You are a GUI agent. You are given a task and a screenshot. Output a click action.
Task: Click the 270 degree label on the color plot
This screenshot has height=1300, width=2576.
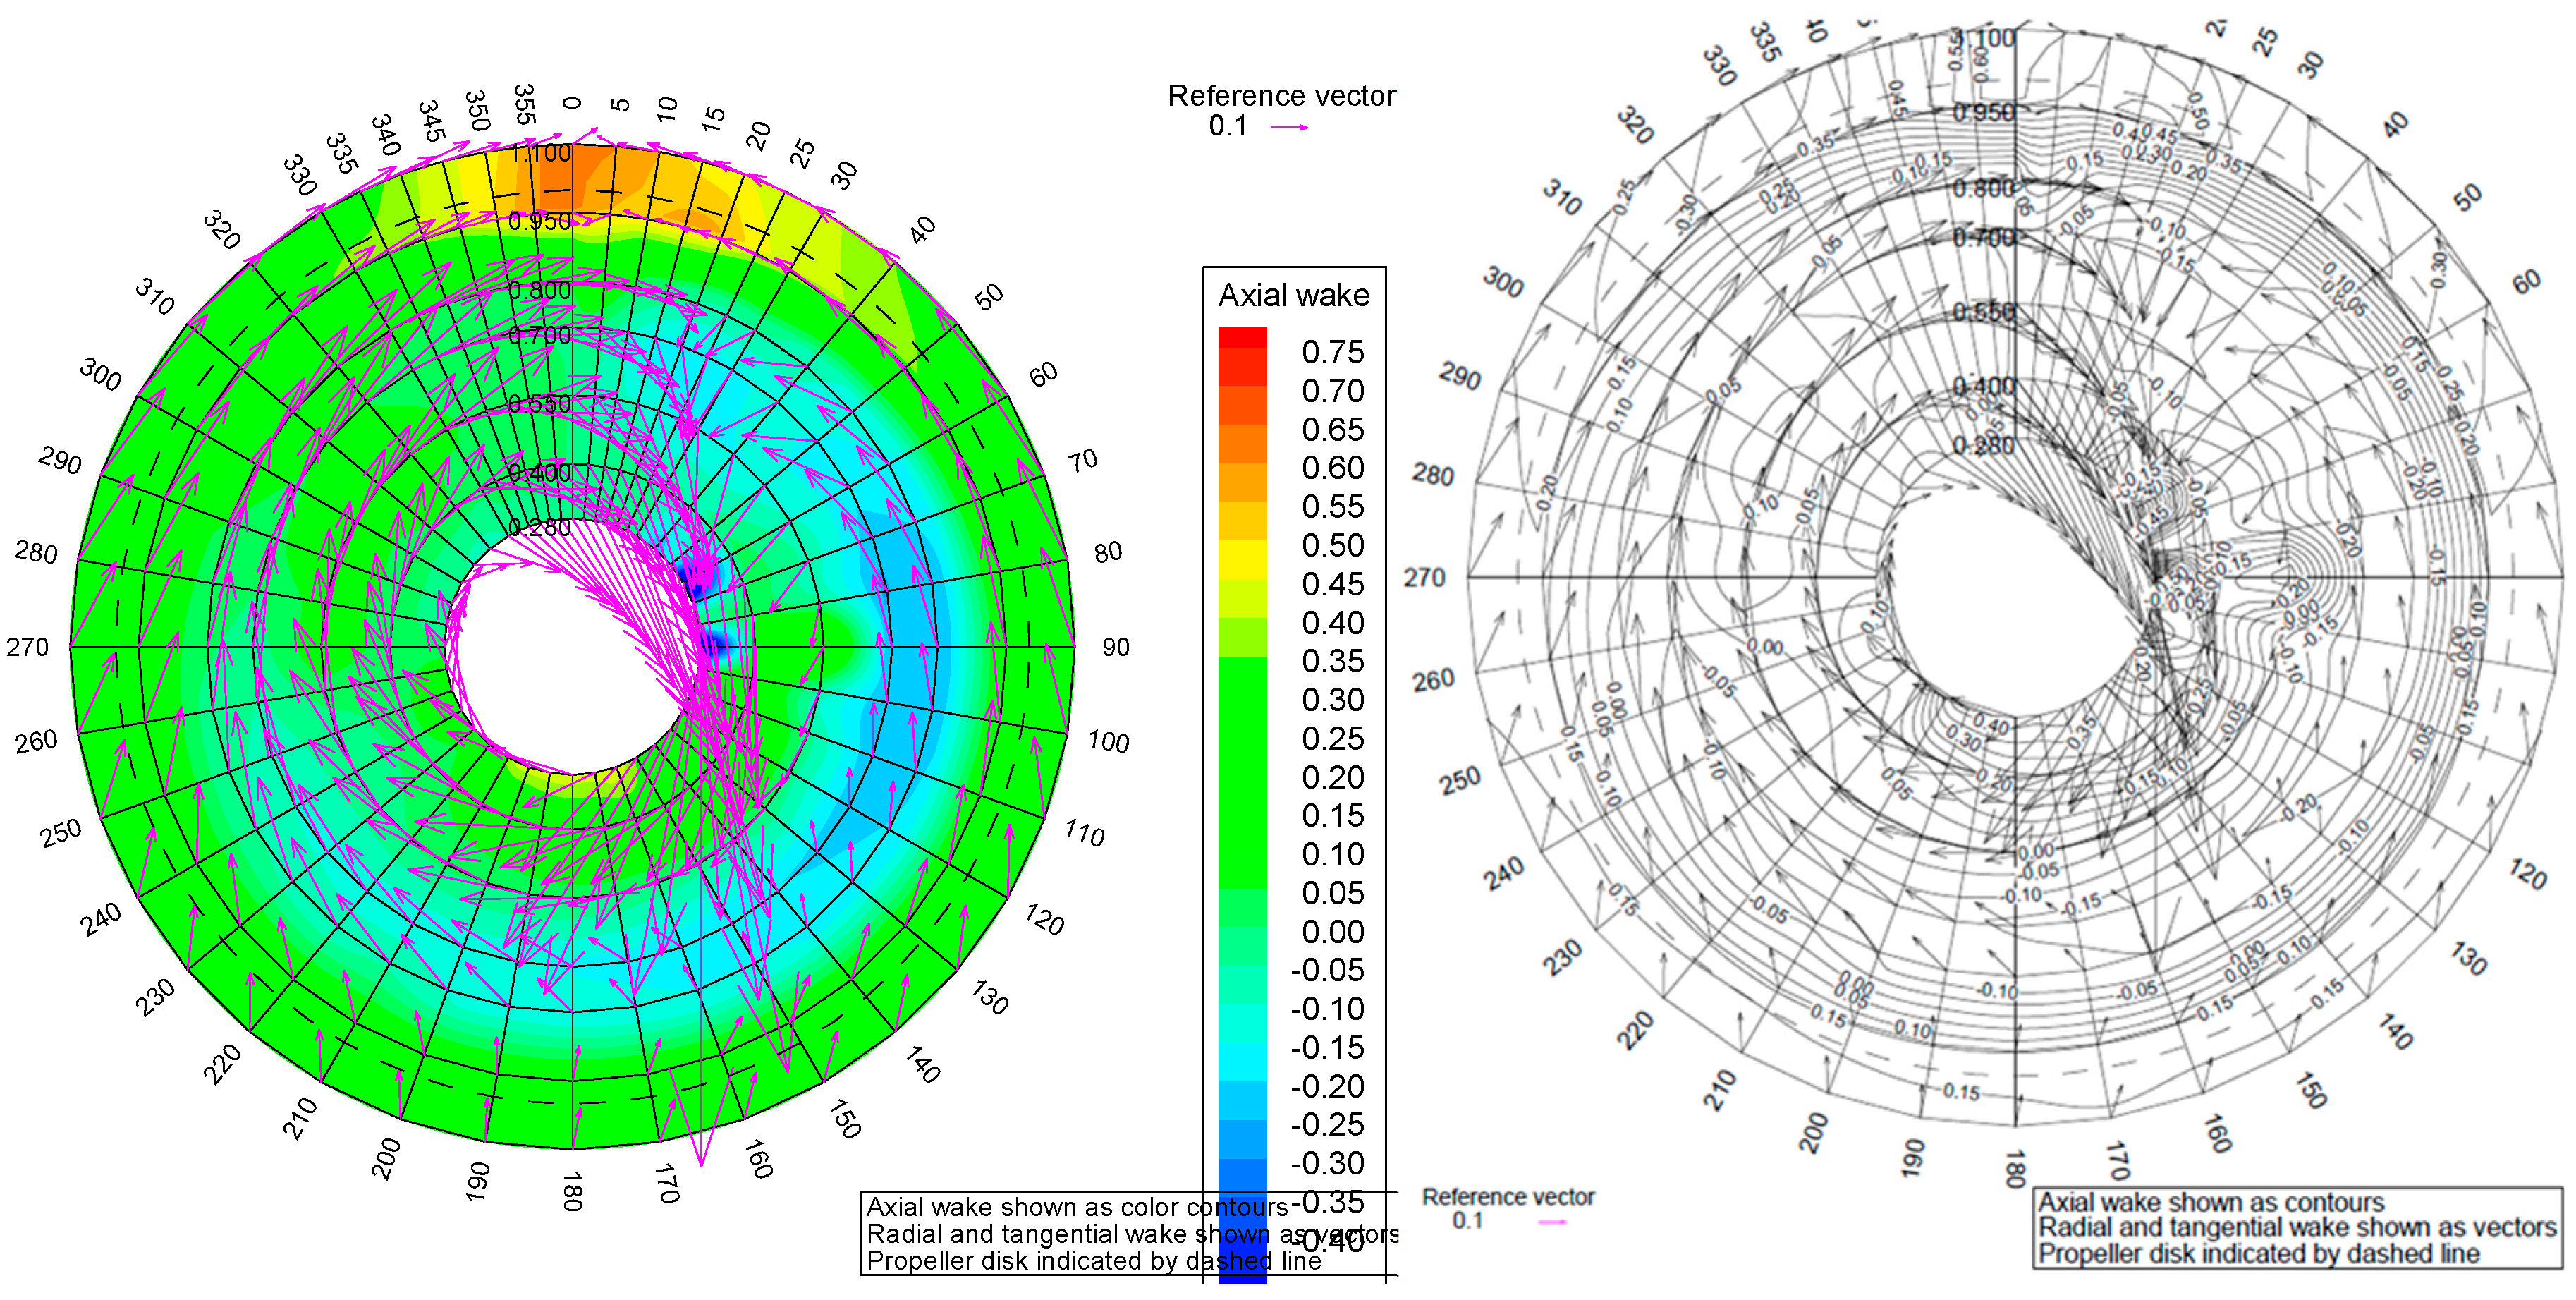click(28, 648)
